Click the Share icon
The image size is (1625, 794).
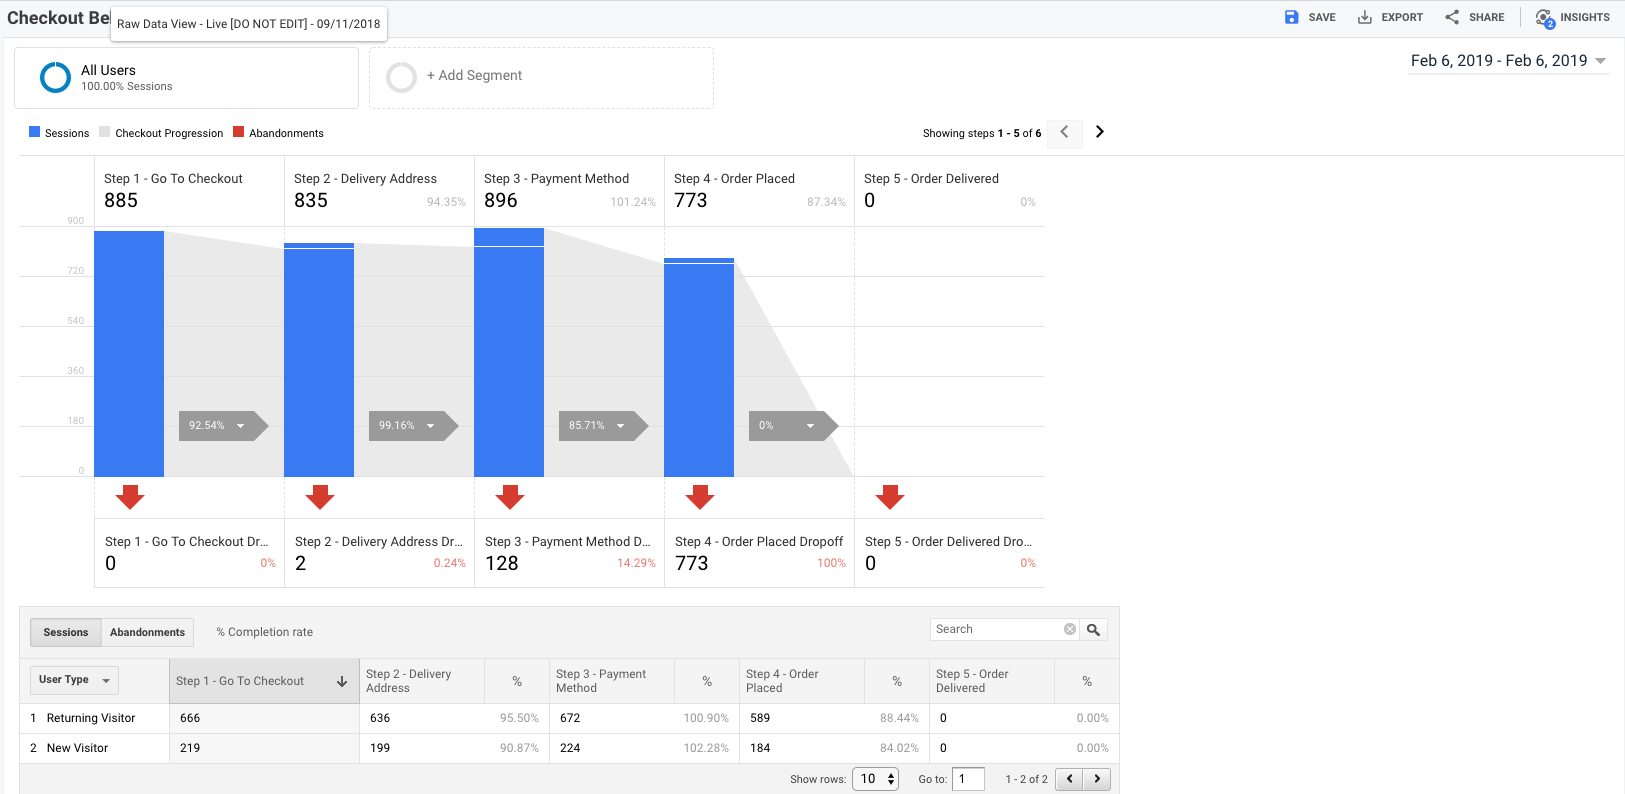coord(1452,17)
